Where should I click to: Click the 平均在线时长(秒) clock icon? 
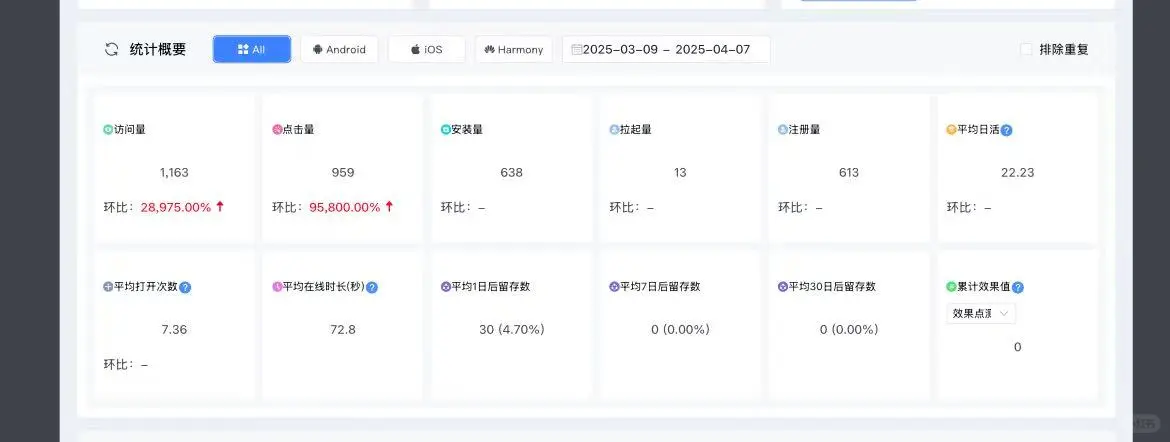[277, 286]
